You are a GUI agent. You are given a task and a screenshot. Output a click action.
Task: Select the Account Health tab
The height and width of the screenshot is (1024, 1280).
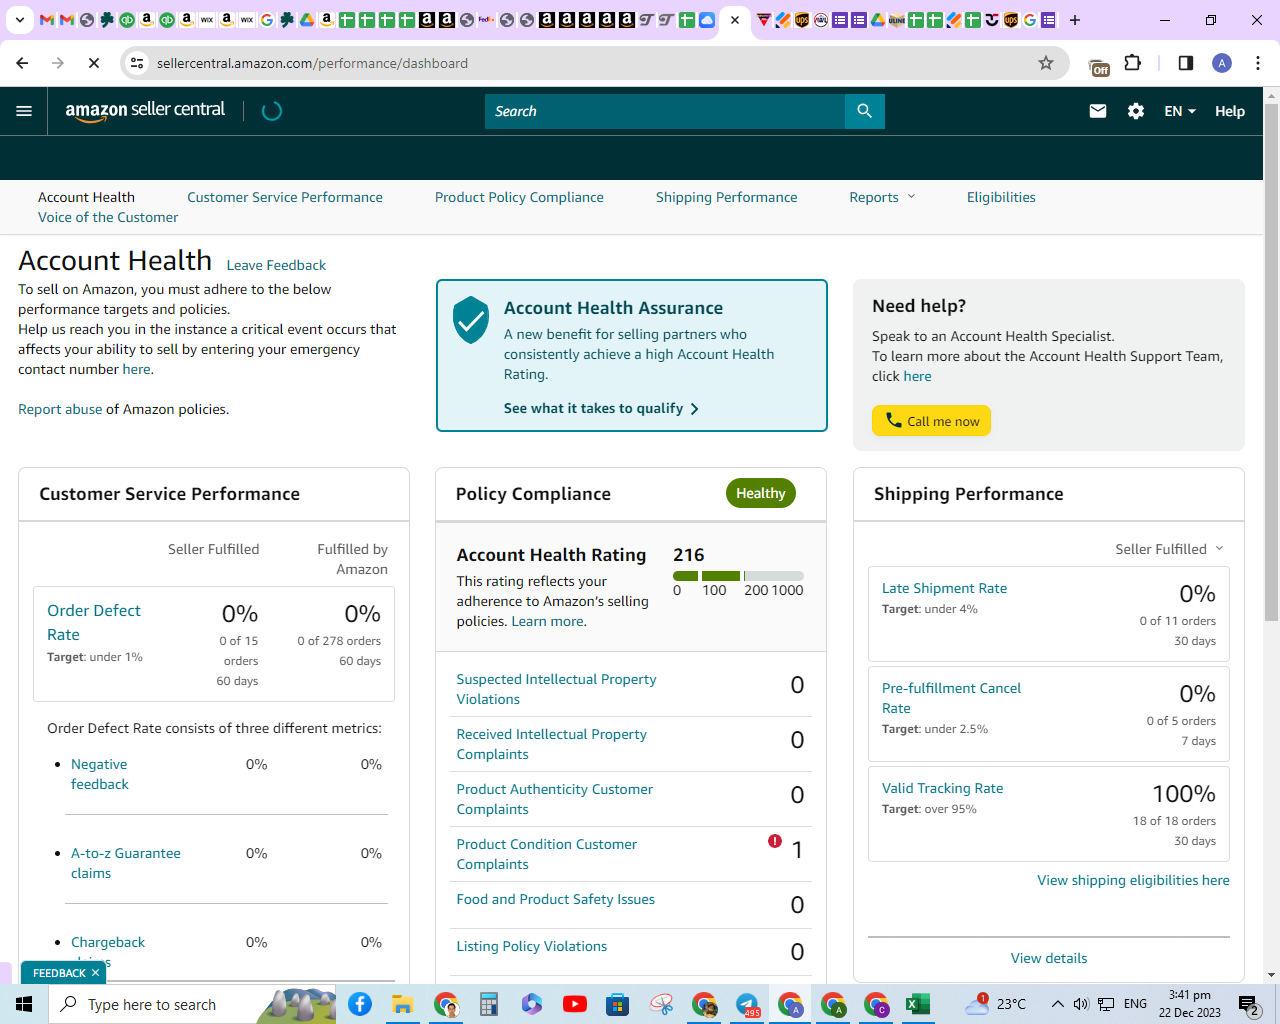click(x=86, y=197)
